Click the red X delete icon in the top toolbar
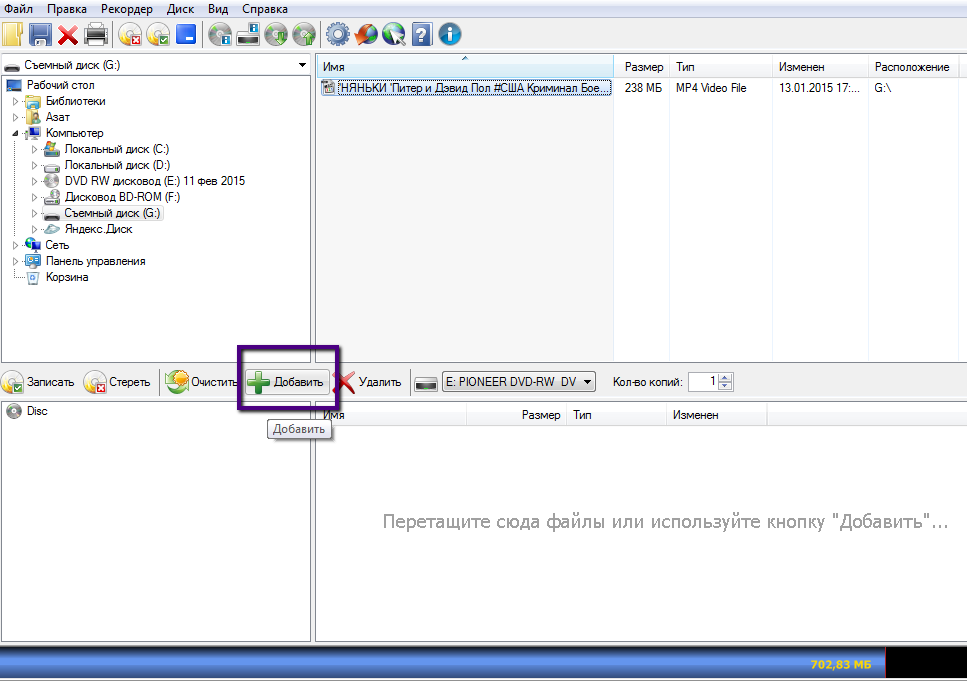The height and width of the screenshot is (681, 967). click(x=68, y=35)
